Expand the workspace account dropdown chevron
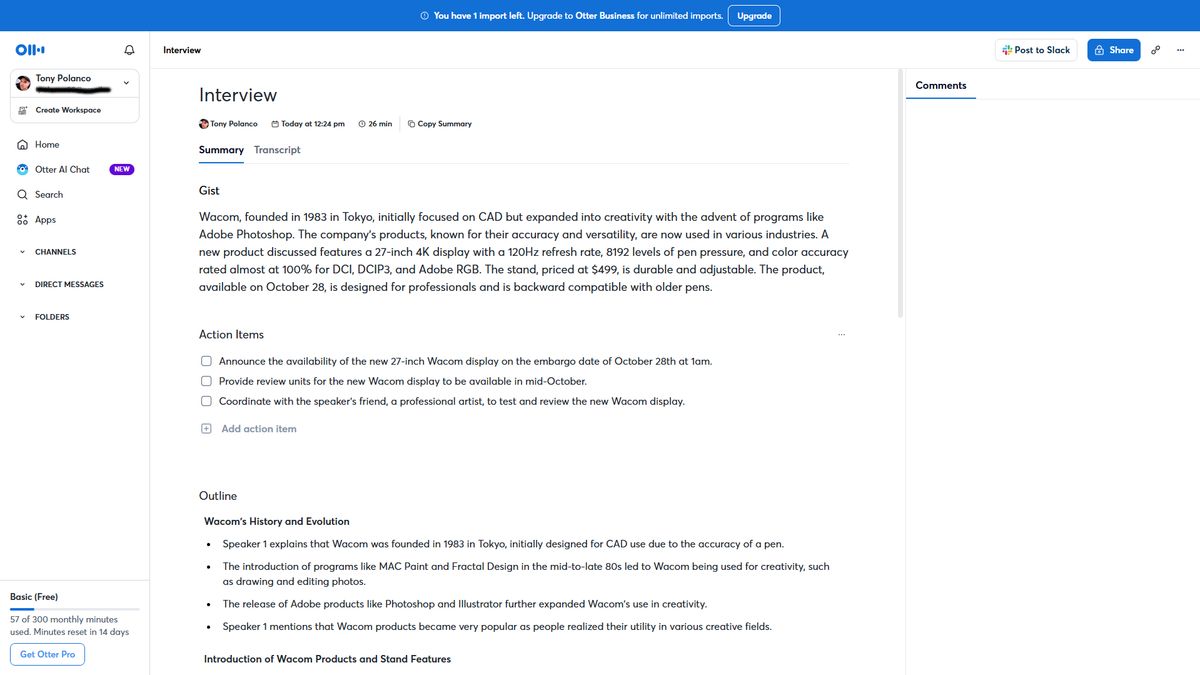 (126, 83)
